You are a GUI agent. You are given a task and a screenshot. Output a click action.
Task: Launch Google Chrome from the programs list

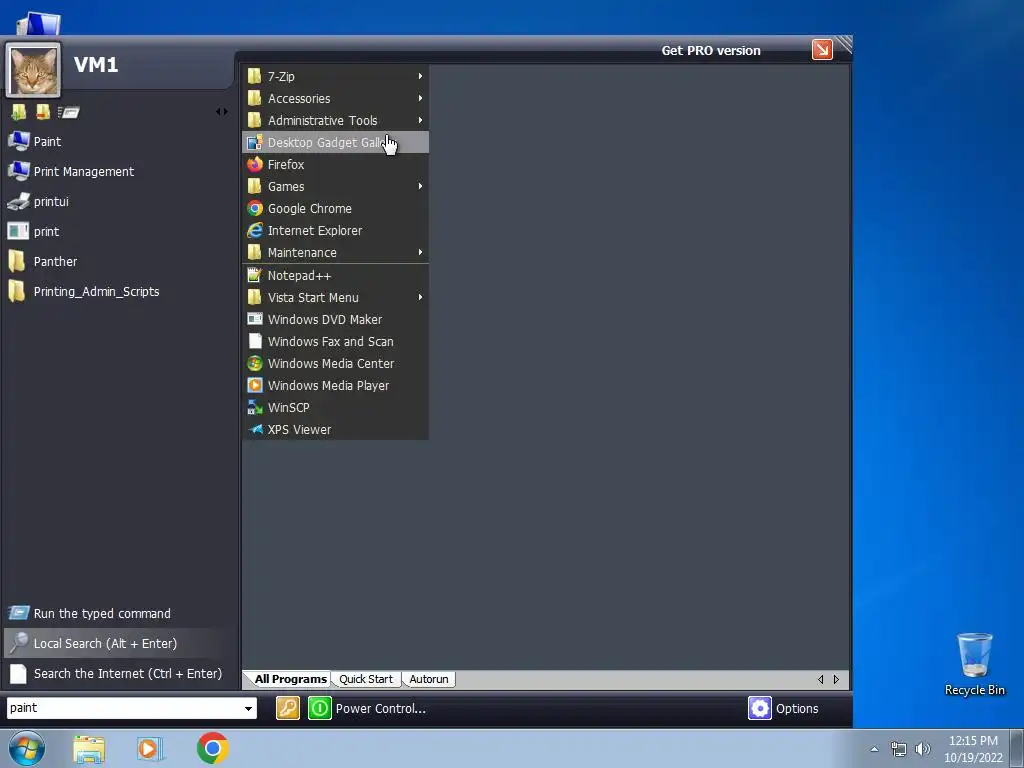click(x=335, y=208)
